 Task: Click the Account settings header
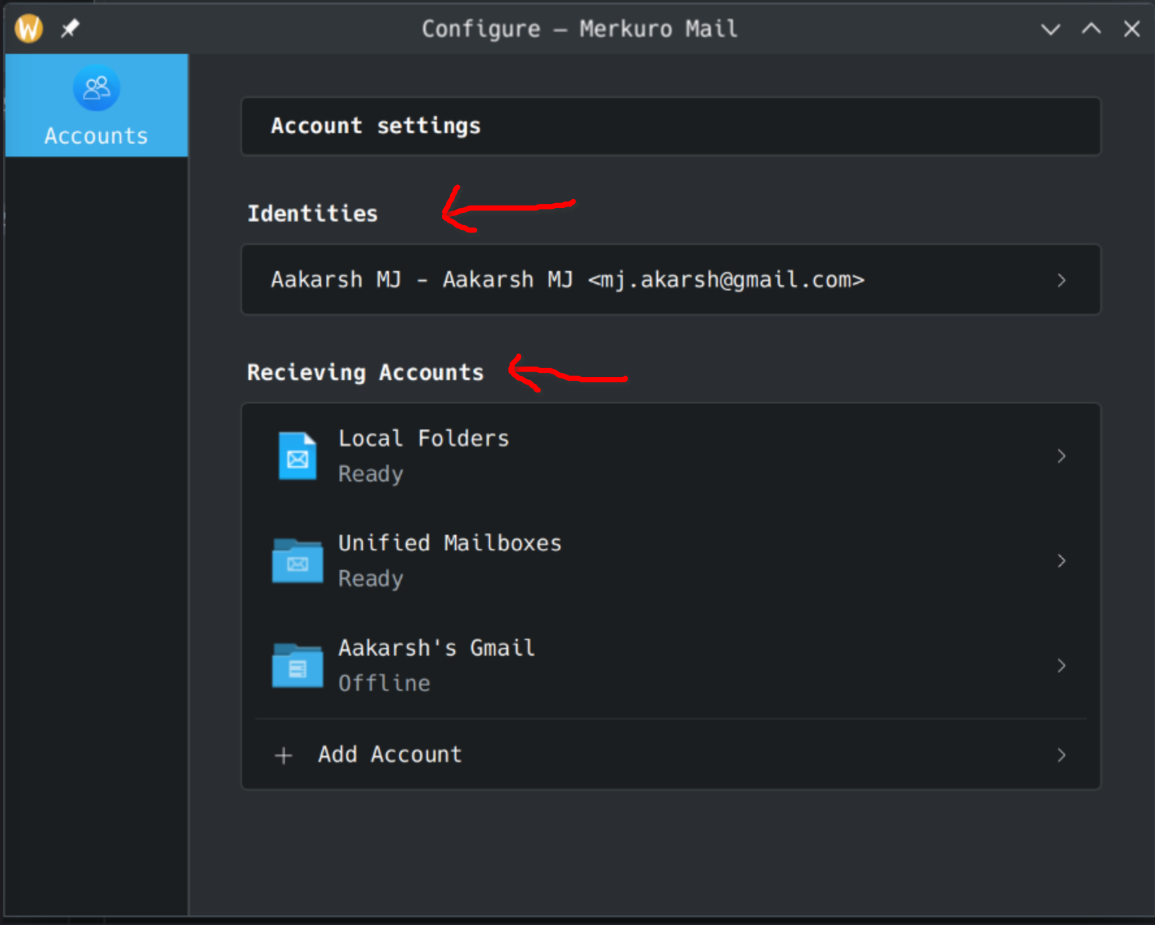[x=376, y=126]
